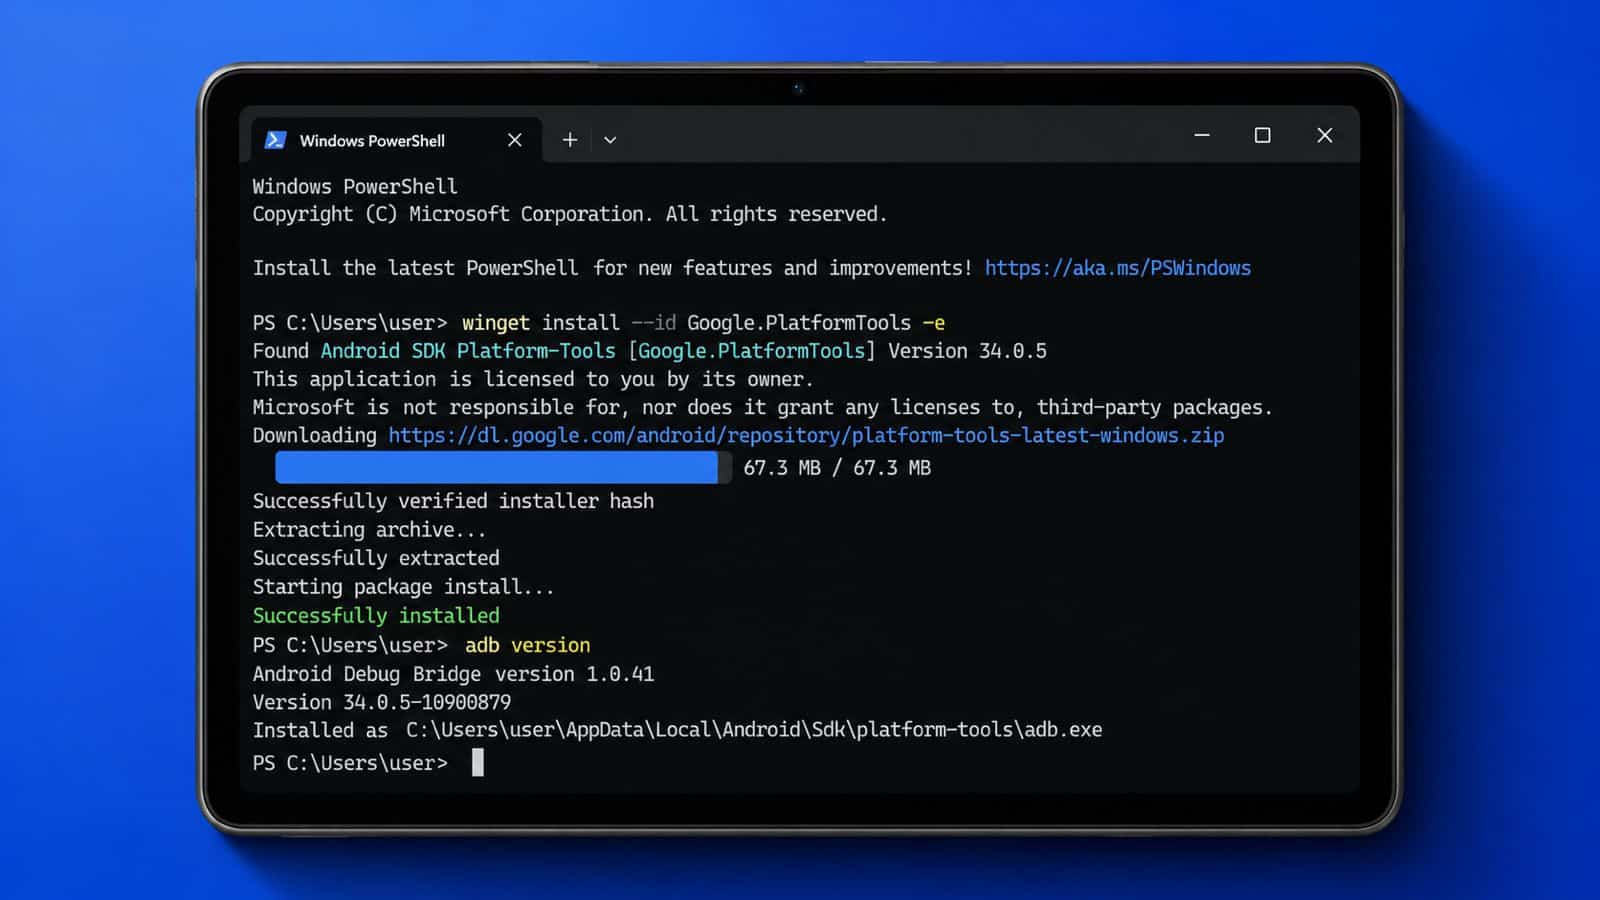Click the "Successfully extracted" line
This screenshot has width=1600, height=900.
coord(376,558)
